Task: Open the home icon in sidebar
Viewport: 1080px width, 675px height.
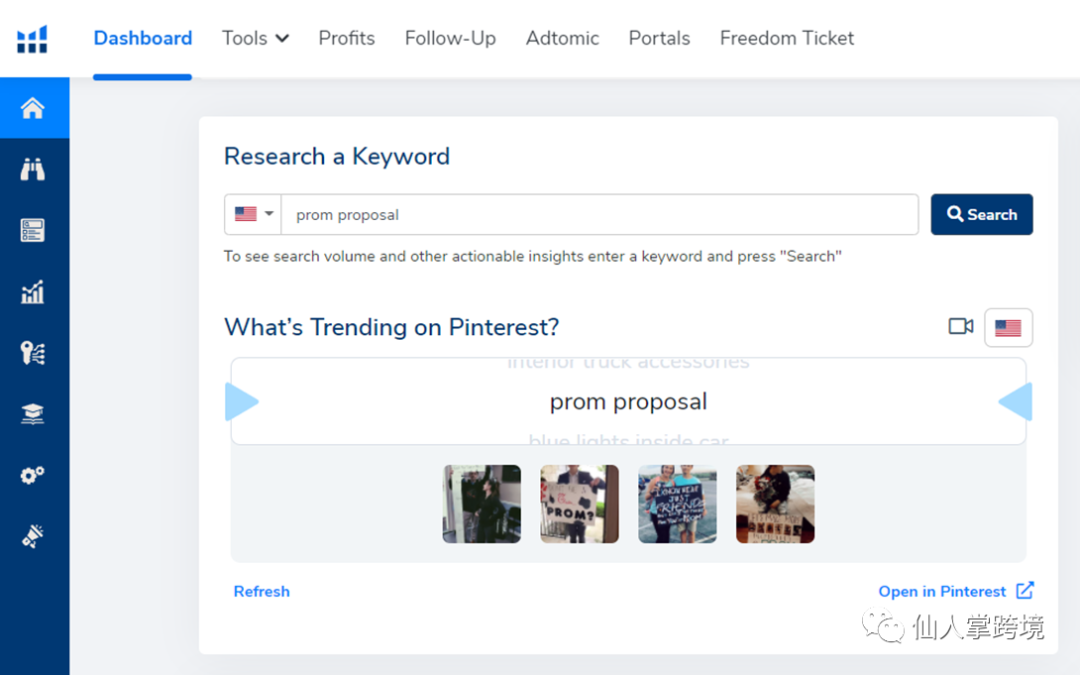Action: pos(33,108)
